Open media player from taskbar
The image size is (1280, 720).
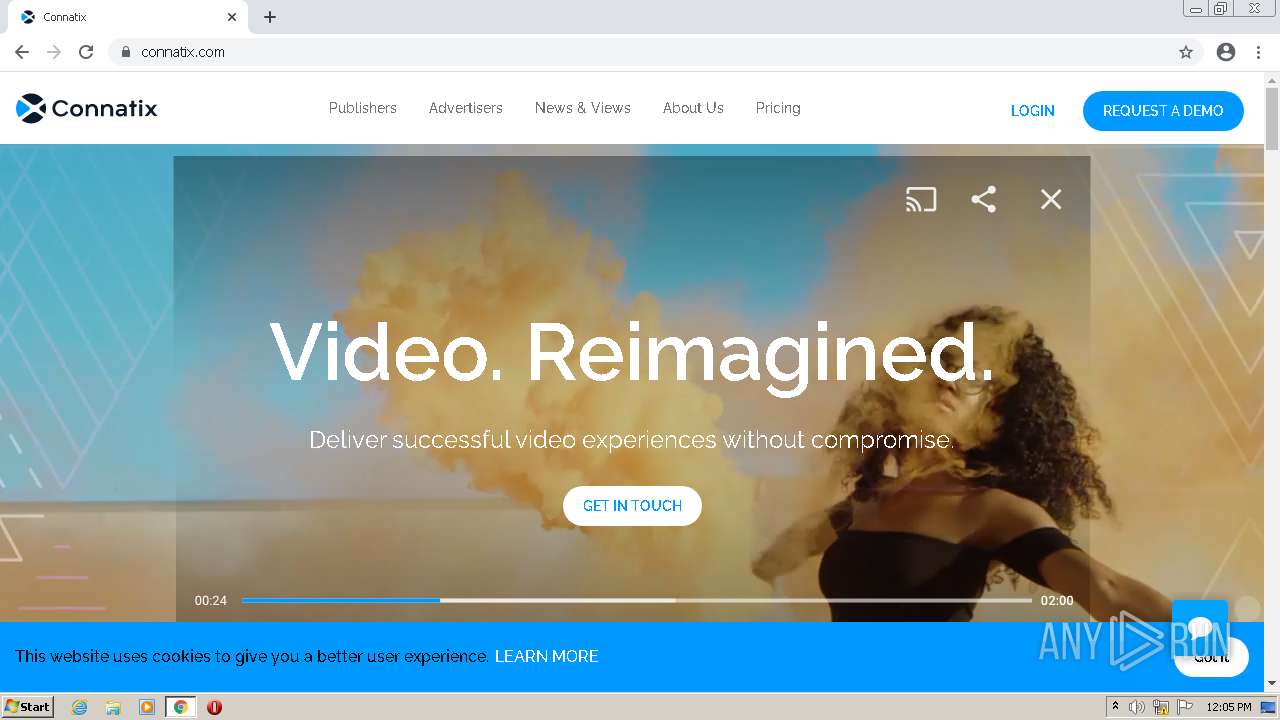147,707
